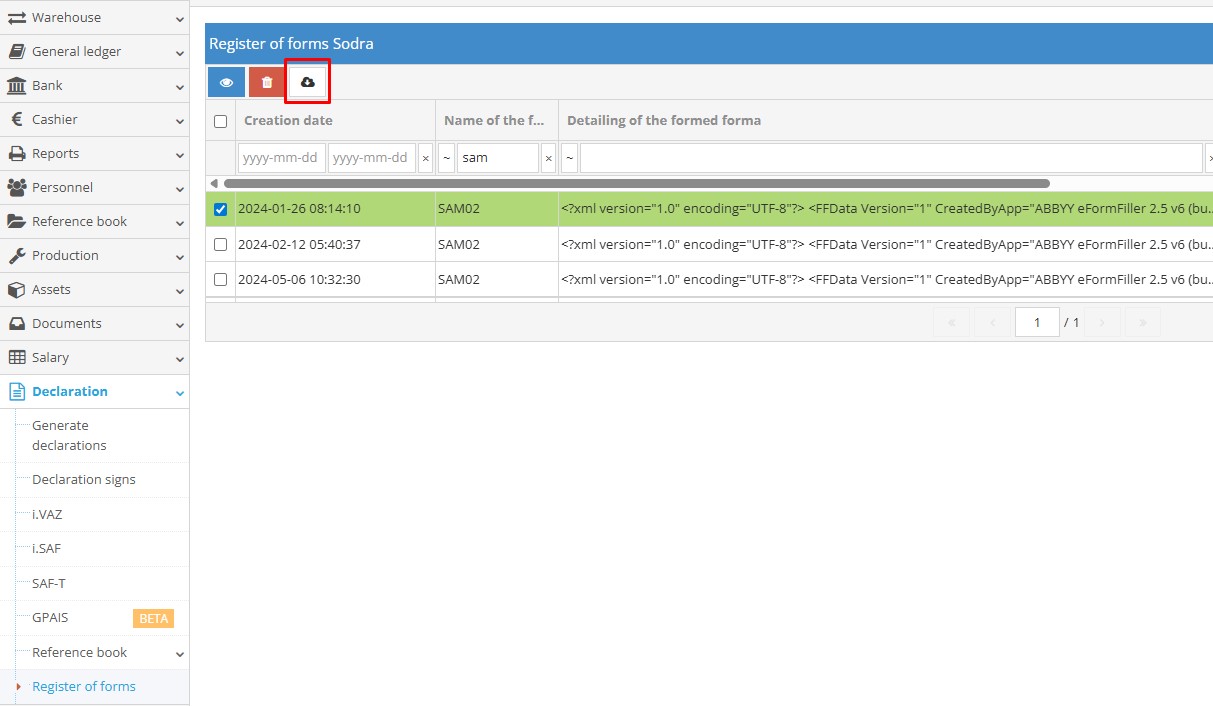Click the Warehouse transfer arrows icon

click(16, 18)
